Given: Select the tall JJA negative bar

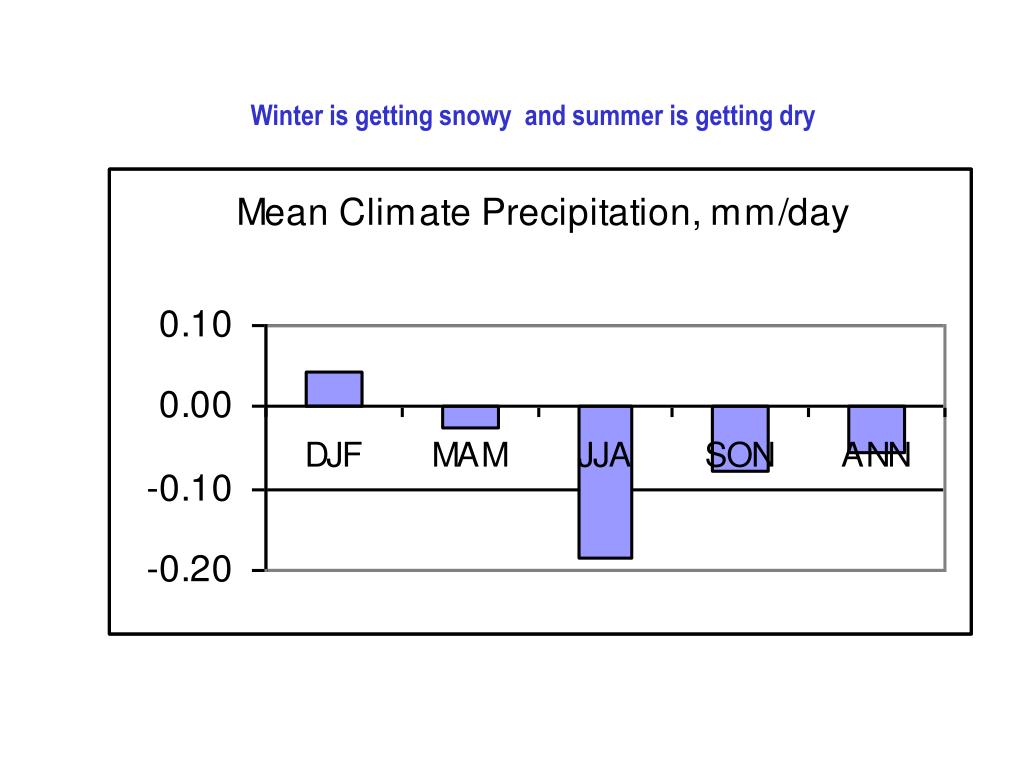Looking at the screenshot, I should (605, 482).
